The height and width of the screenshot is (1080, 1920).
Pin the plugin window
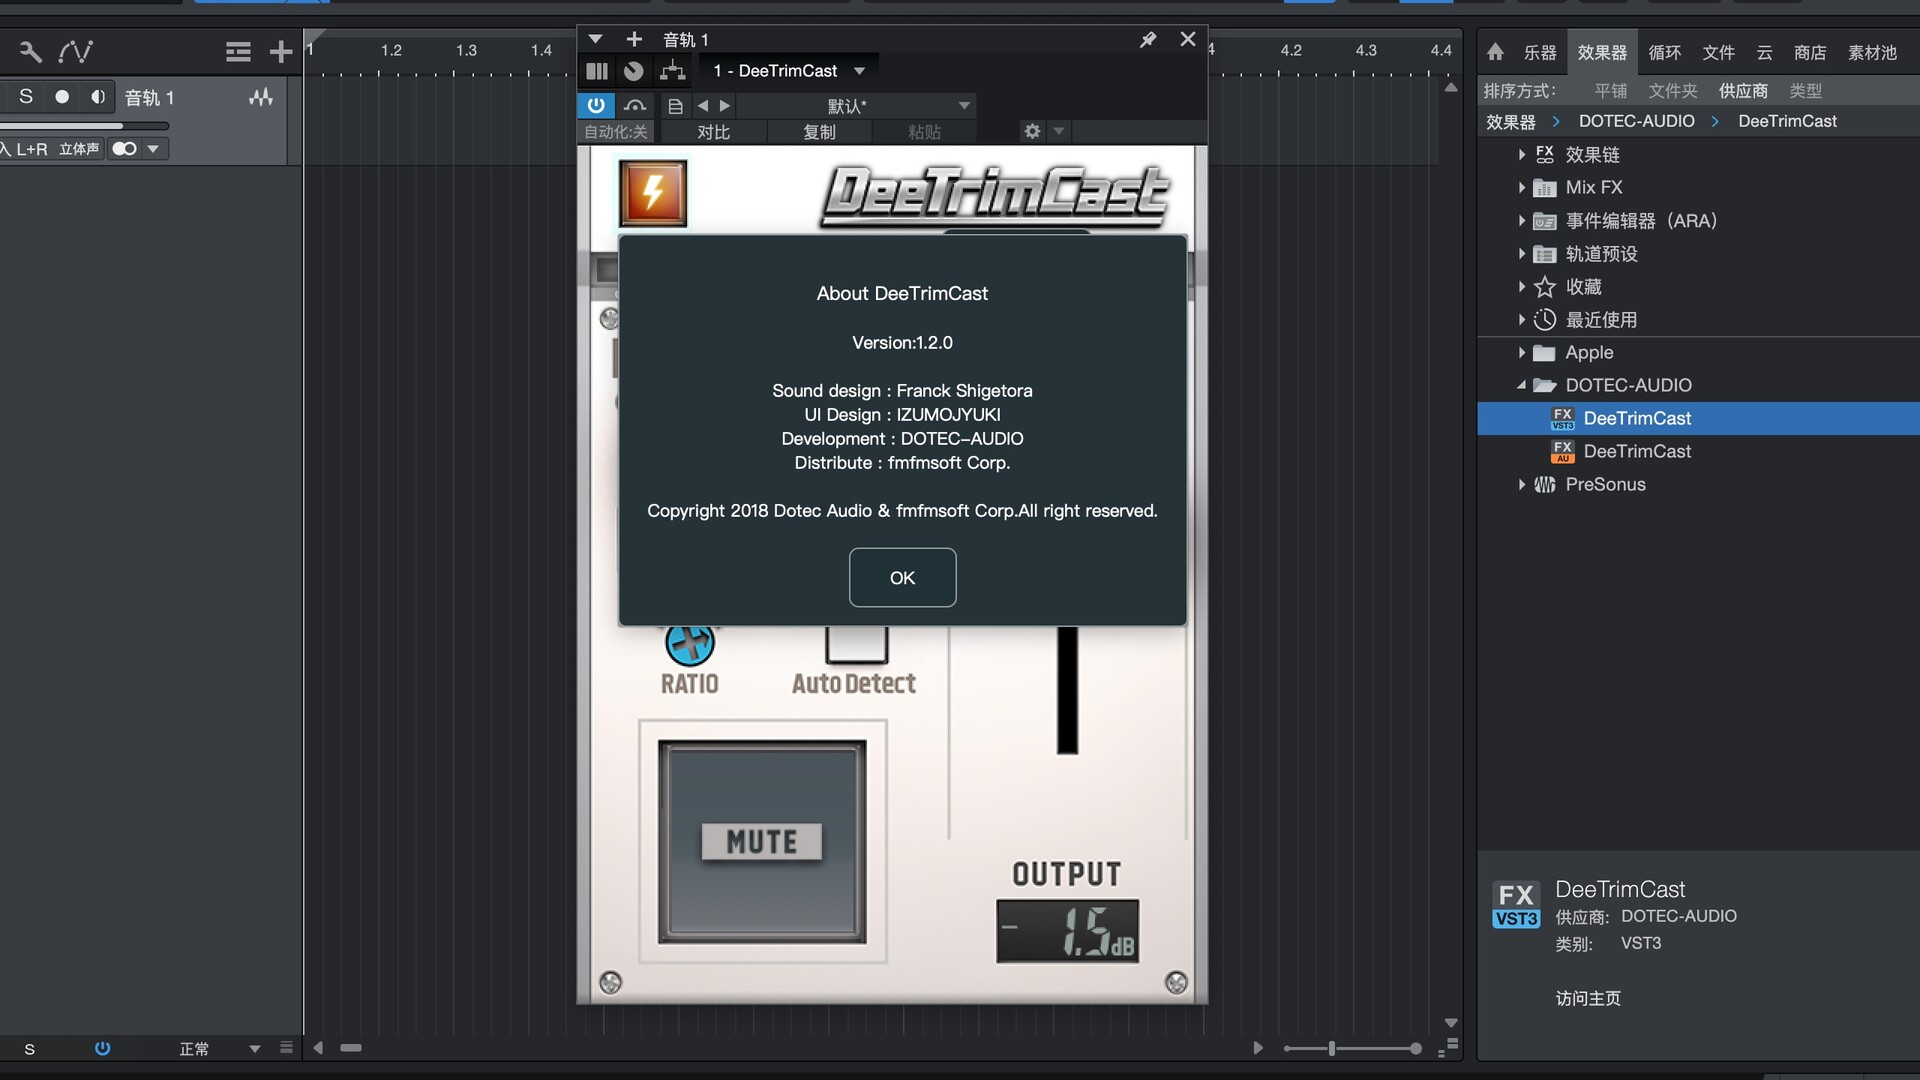coord(1148,39)
